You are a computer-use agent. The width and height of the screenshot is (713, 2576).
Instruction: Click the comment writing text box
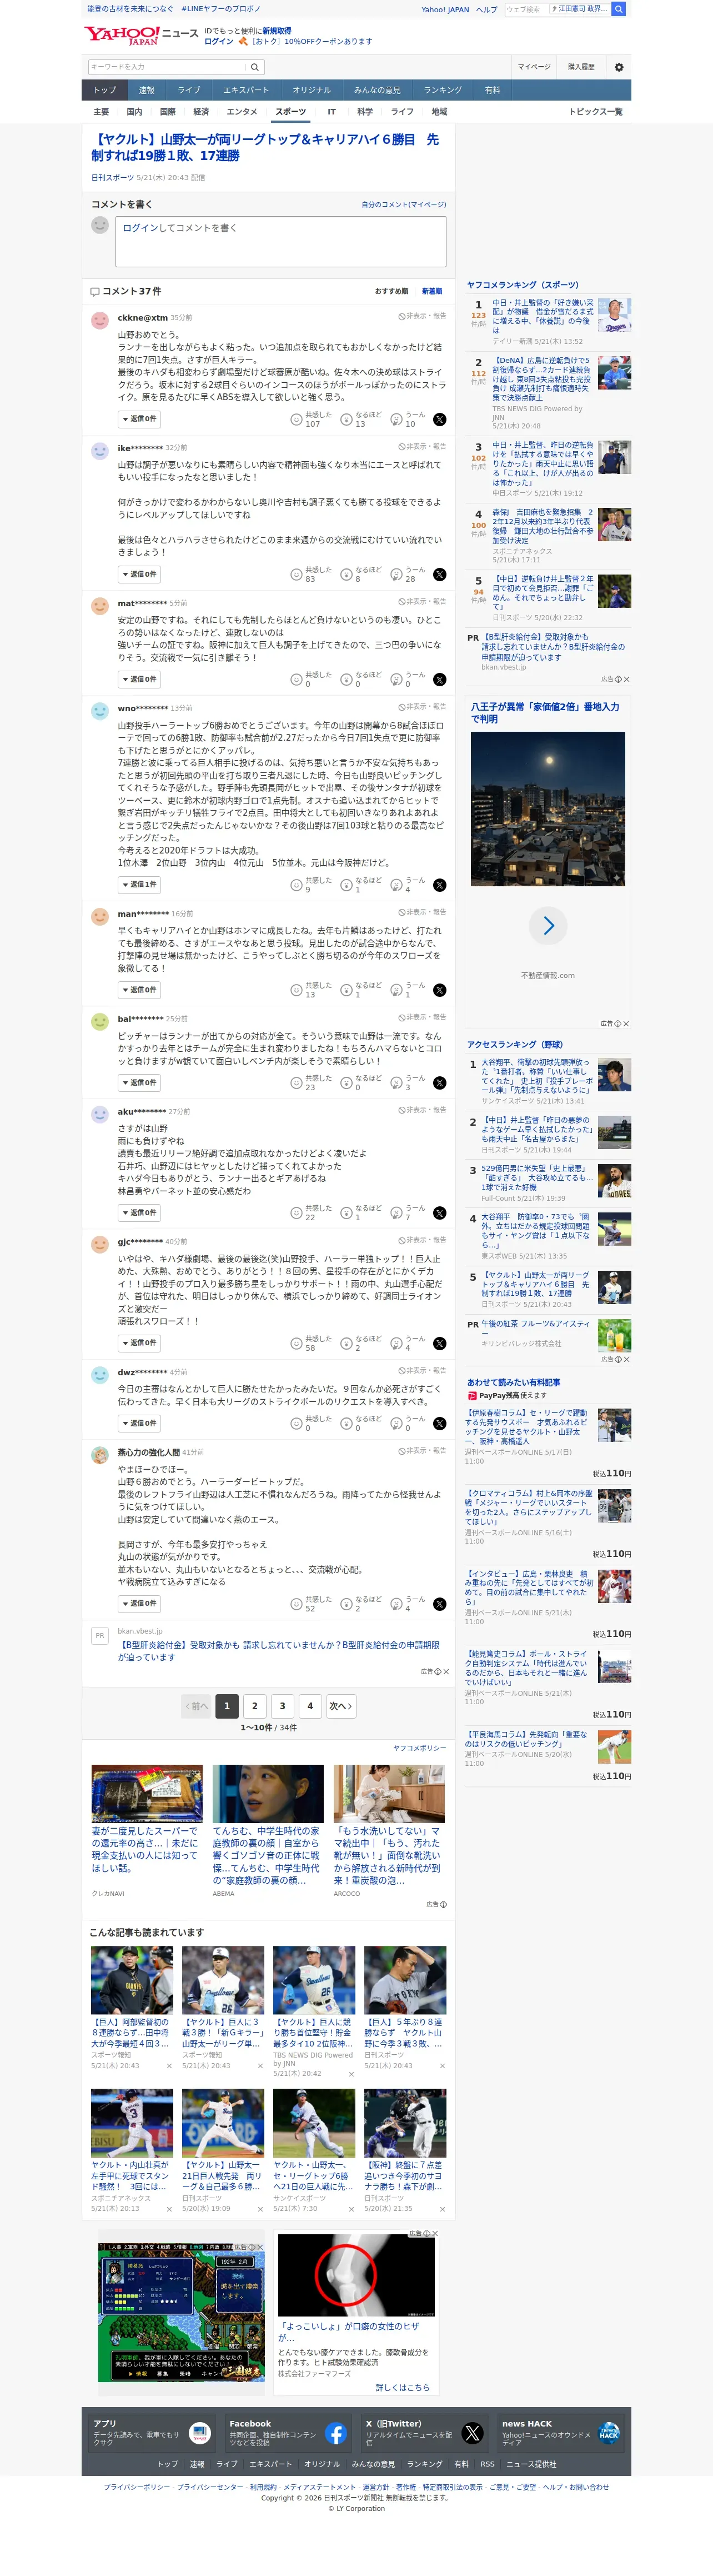(281, 241)
